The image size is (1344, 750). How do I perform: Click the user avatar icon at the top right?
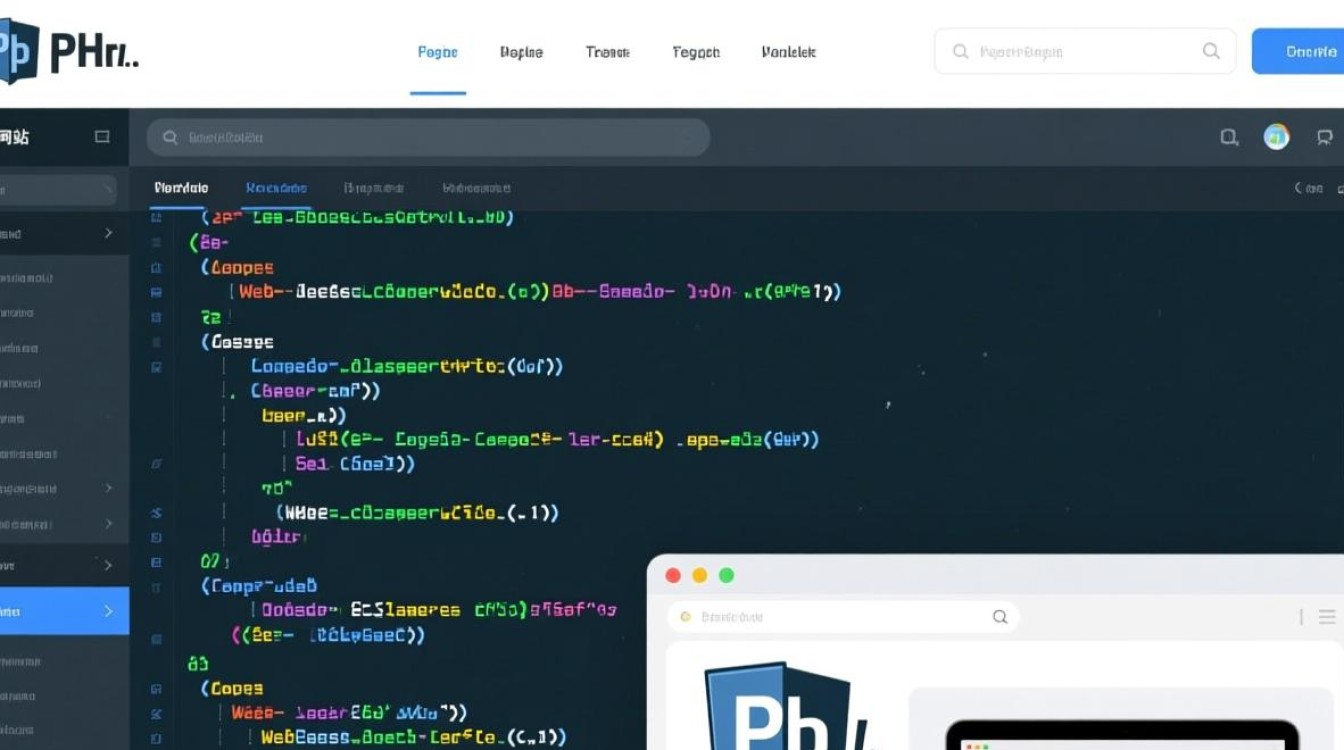1276,137
